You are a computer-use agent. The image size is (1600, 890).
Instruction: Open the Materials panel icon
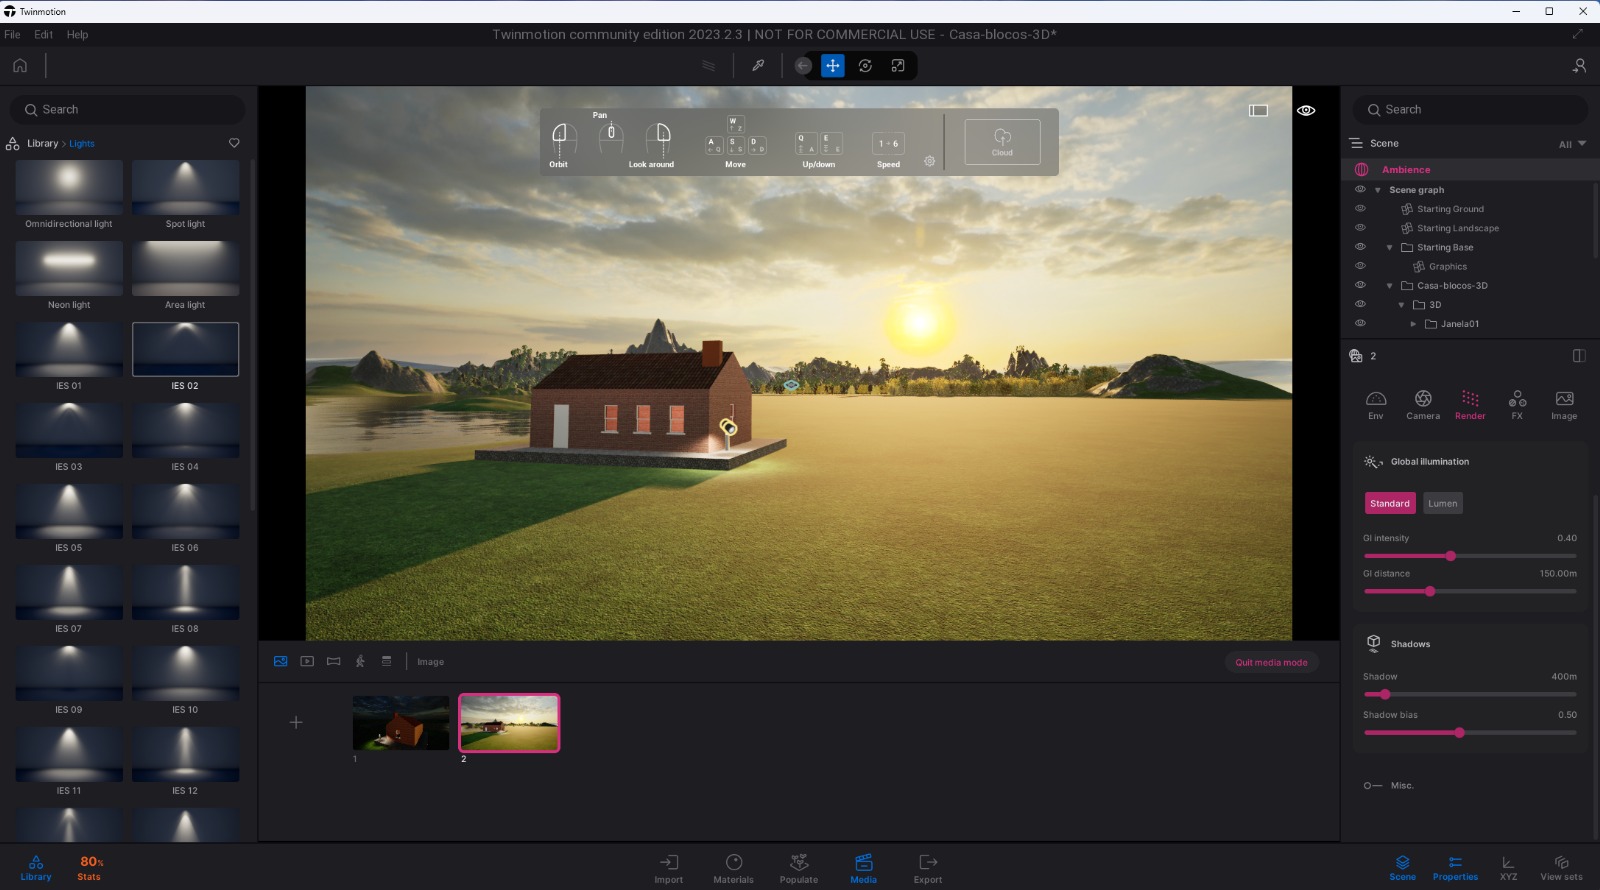pos(733,863)
